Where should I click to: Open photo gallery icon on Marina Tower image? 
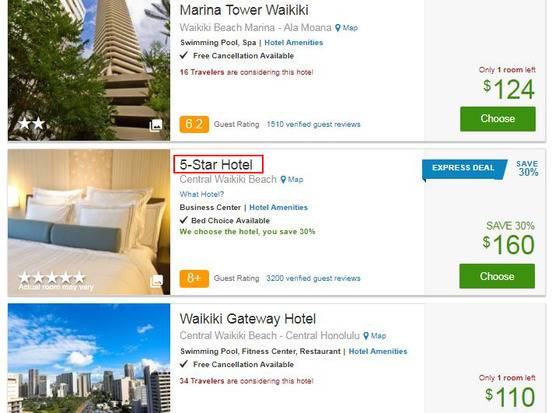pyautogui.click(x=156, y=125)
